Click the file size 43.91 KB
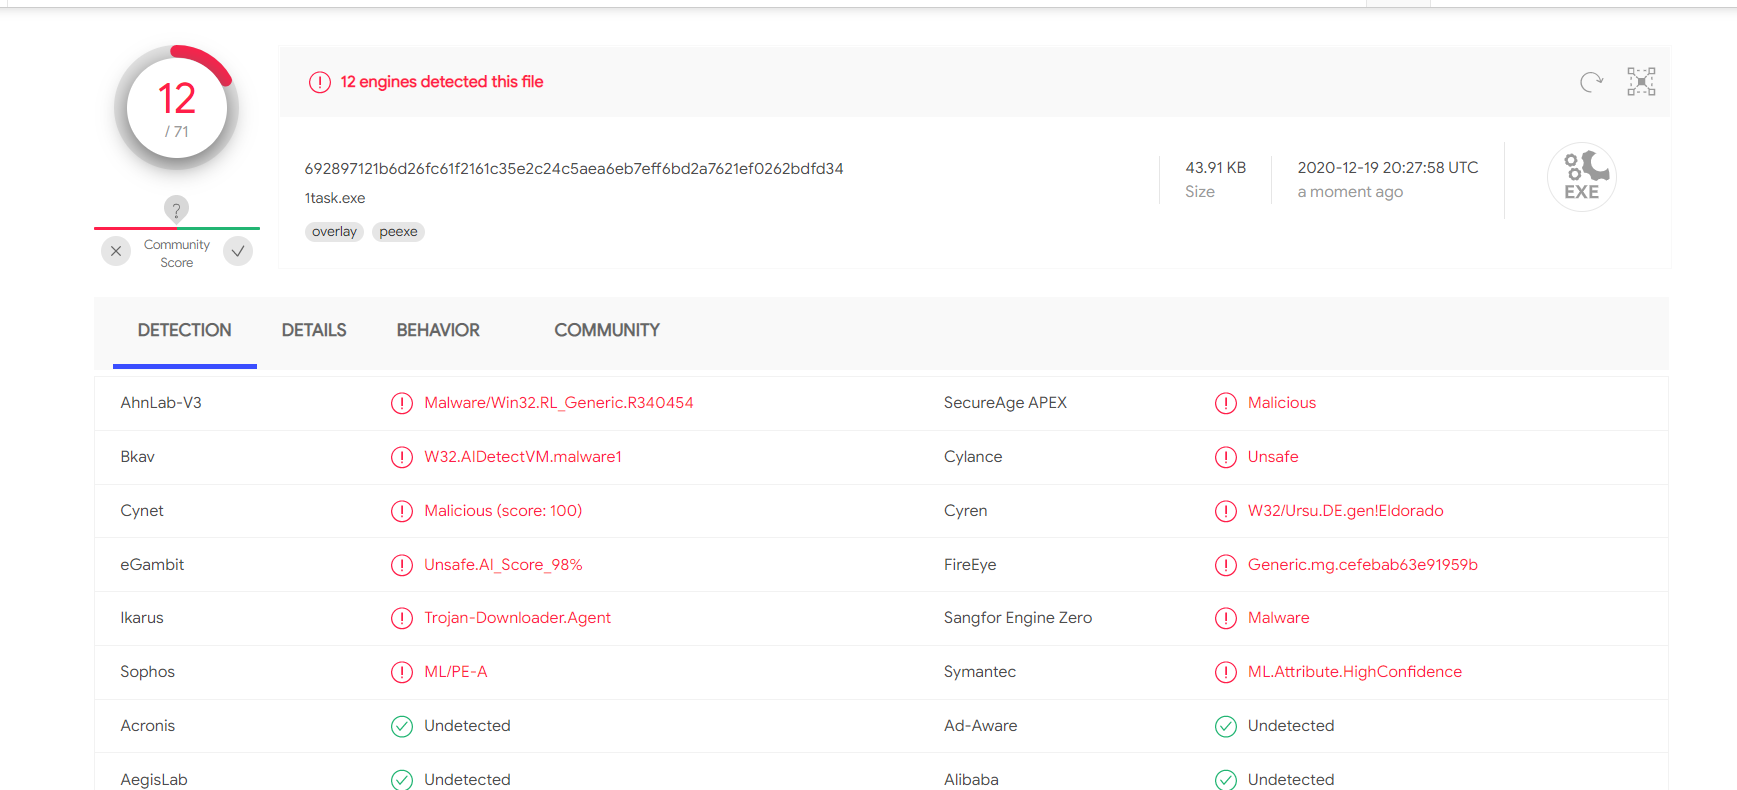Image resolution: width=1737 pixels, height=790 pixels. [x=1216, y=168]
